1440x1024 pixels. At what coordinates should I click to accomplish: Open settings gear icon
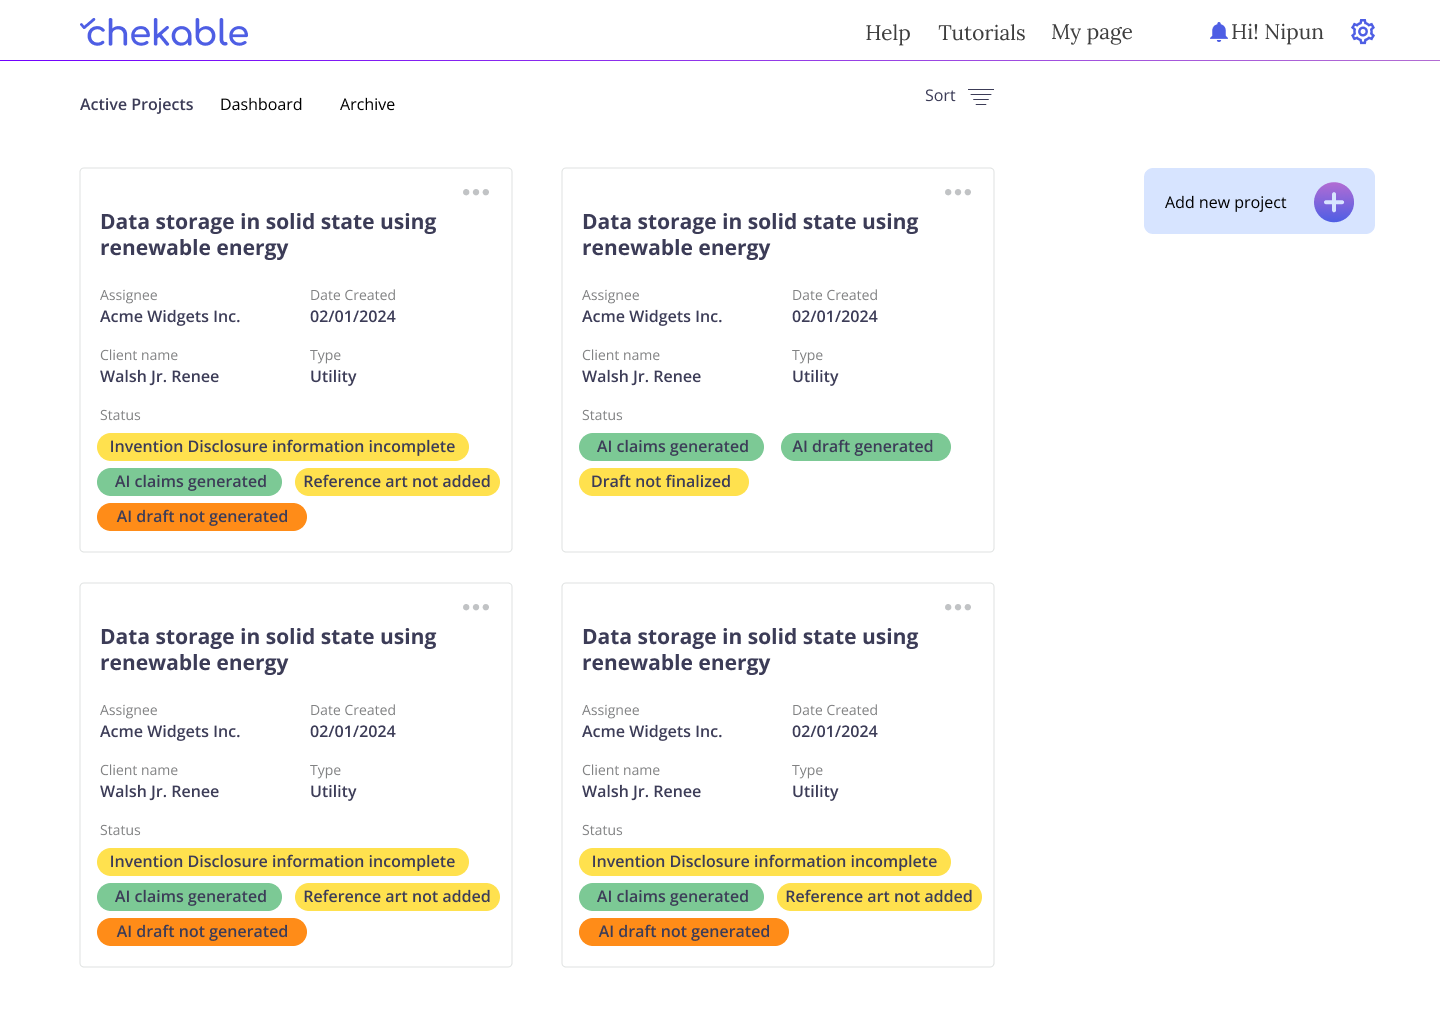point(1363,32)
